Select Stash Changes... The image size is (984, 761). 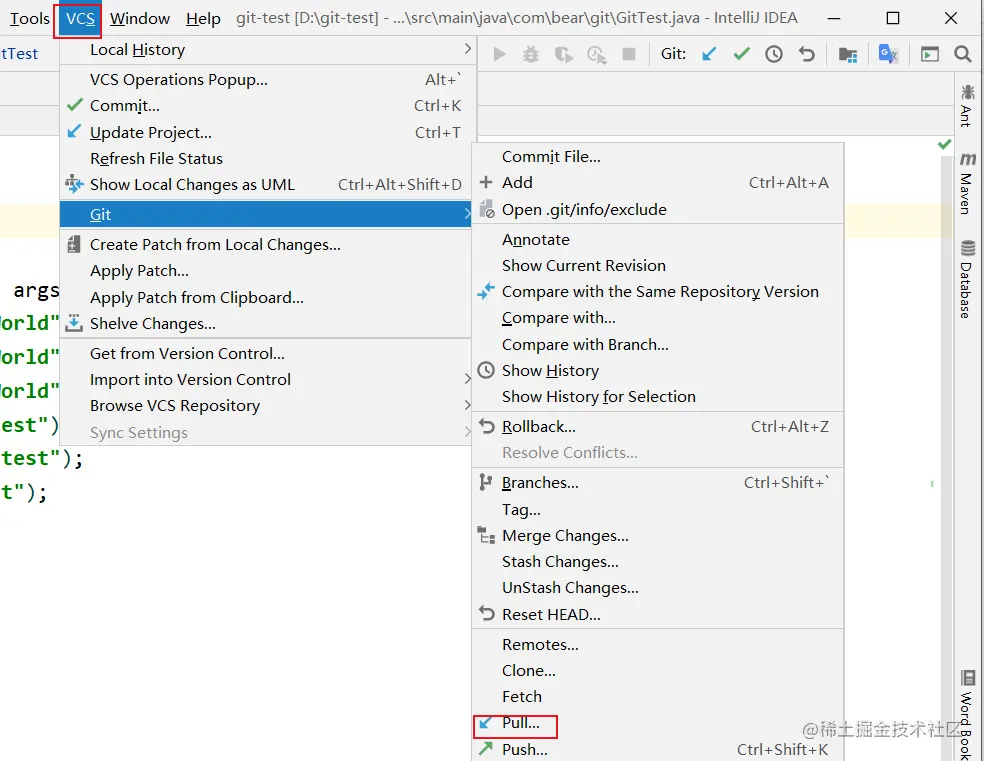tap(658, 561)
